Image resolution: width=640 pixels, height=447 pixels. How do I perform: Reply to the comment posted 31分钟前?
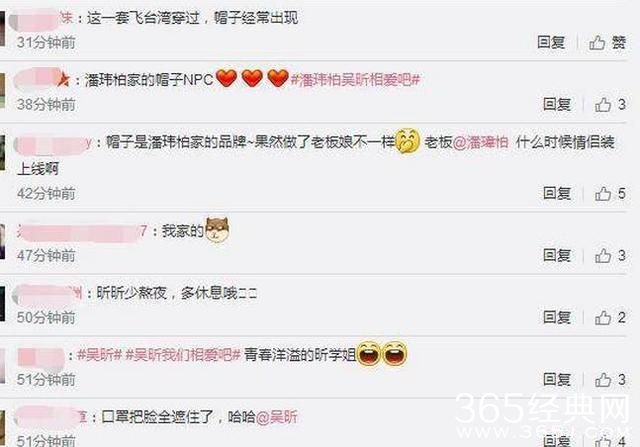point(551,42)
